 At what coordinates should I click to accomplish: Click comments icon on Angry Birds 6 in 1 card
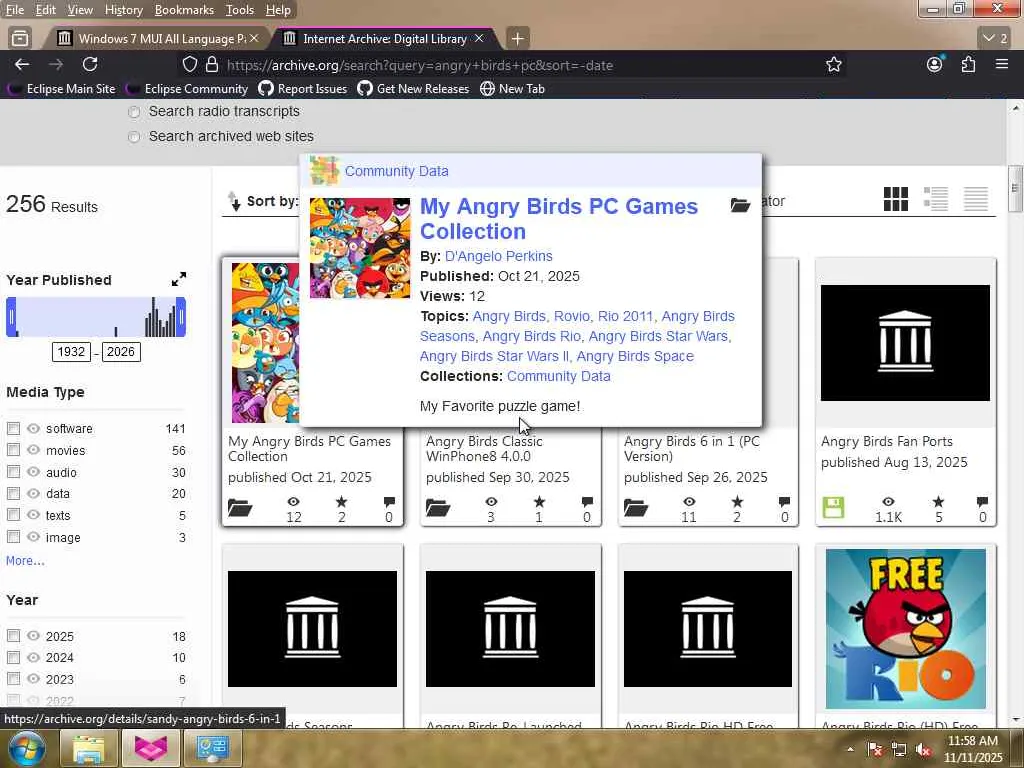[x=784, y=502]
